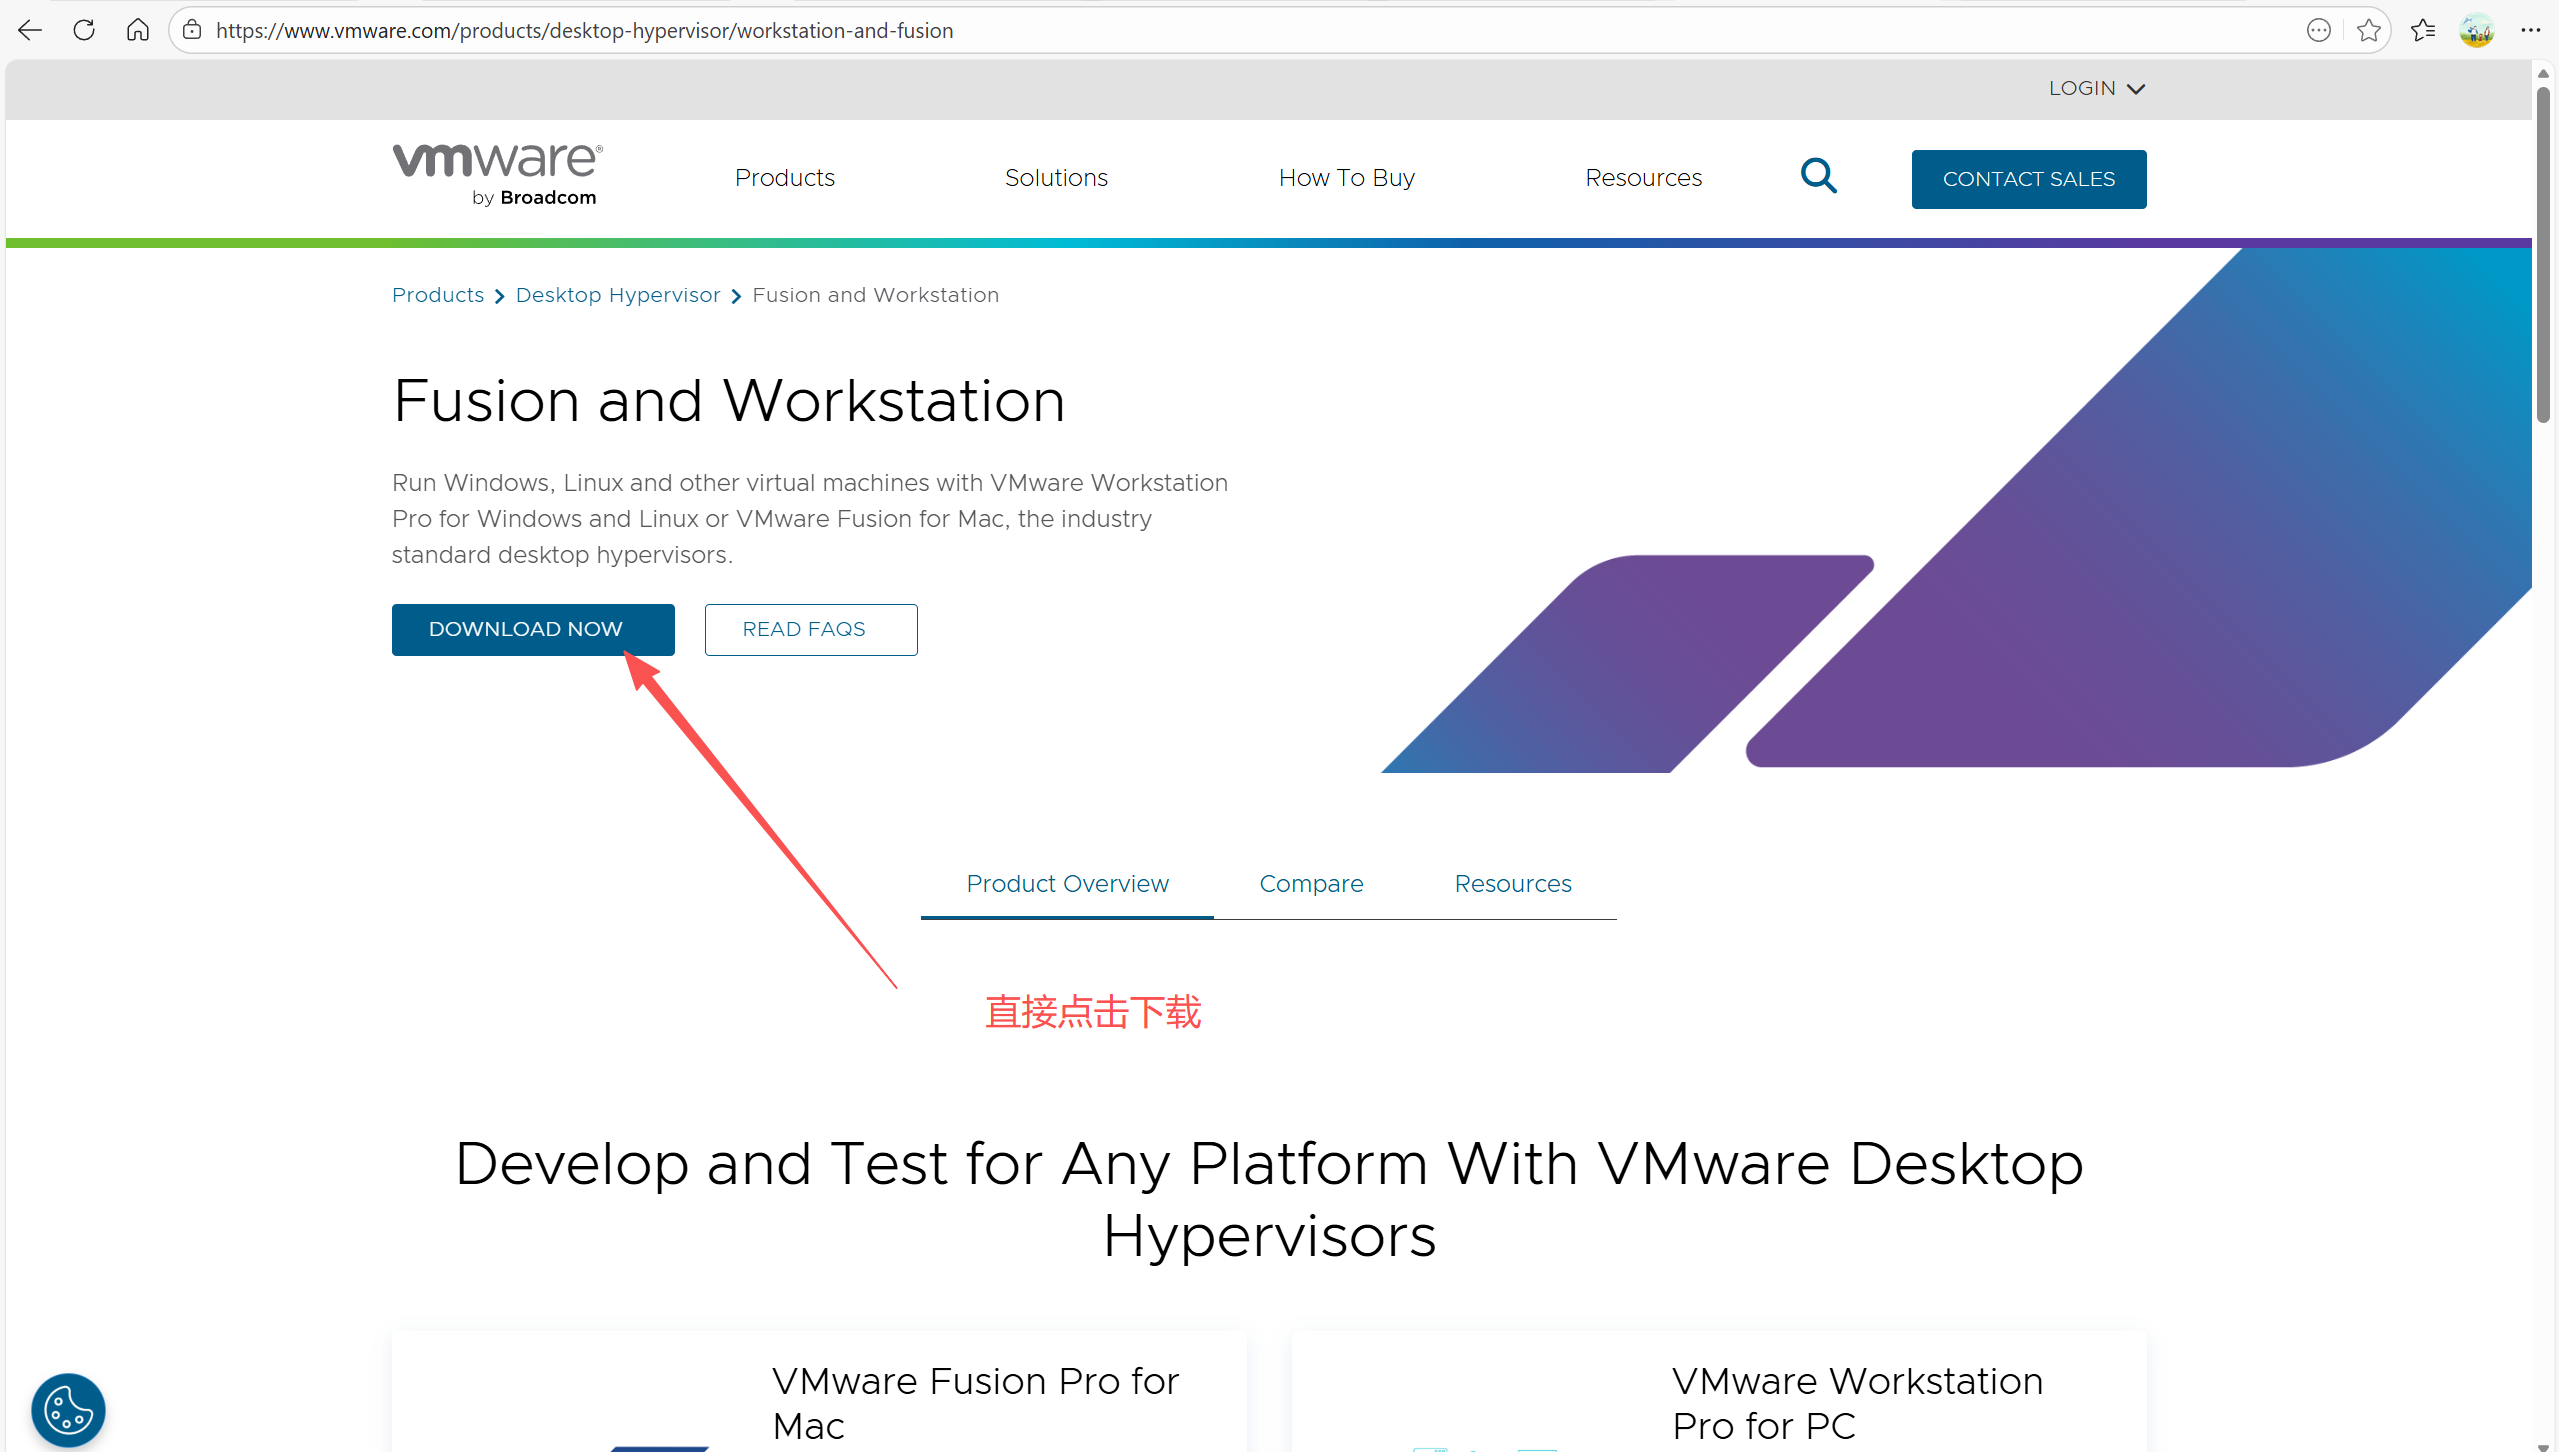This screenshot has height=1452, width=2559.
Task: Reload the page with refresh icon
Action: 84,30
